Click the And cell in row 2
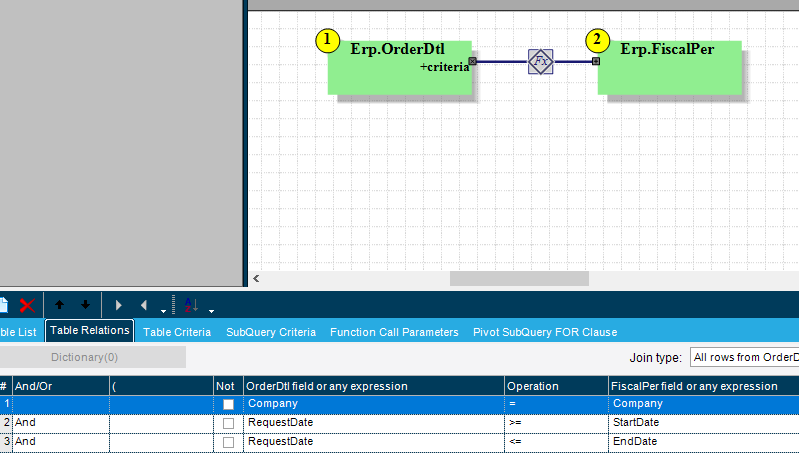The image size is (799, 457). click(x=61, y=423)
